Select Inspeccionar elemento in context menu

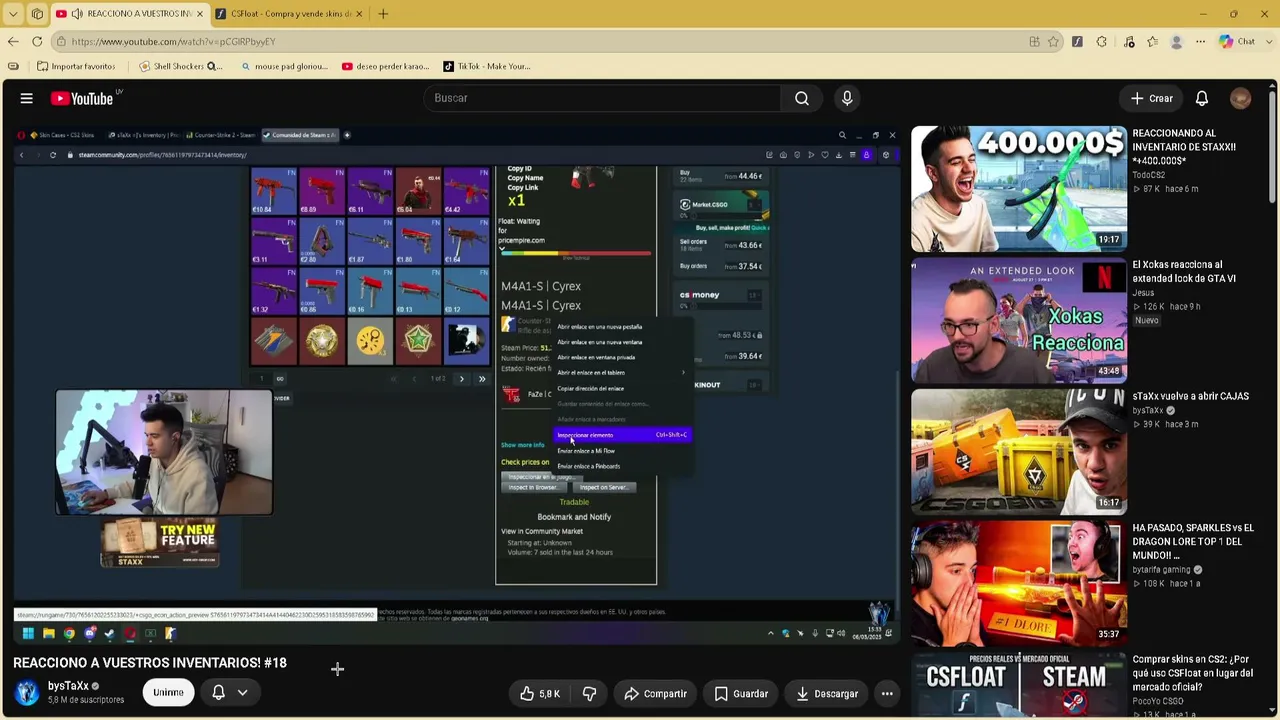pyautogui.click(x=622, y=435)
